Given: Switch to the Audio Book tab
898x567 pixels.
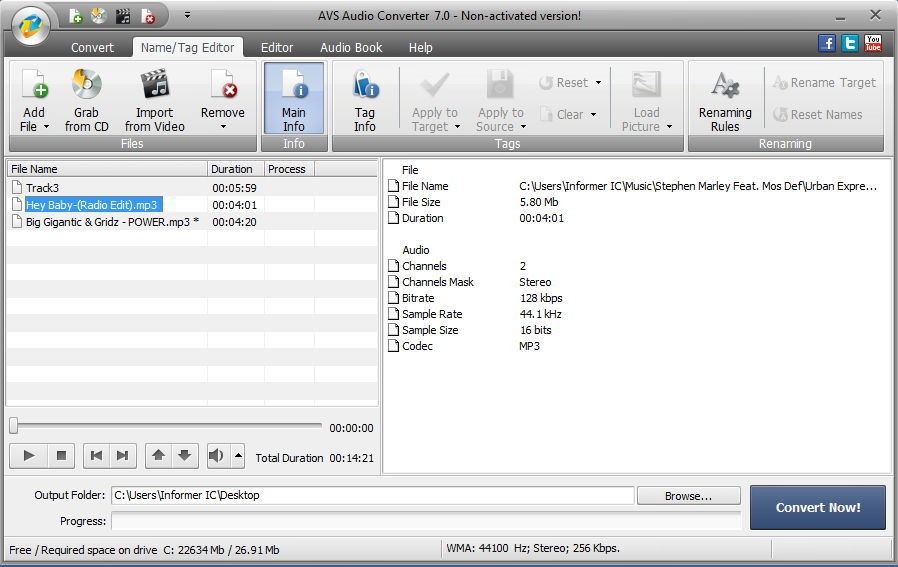Looking at the screenshot, I should (x=351, y=48).
